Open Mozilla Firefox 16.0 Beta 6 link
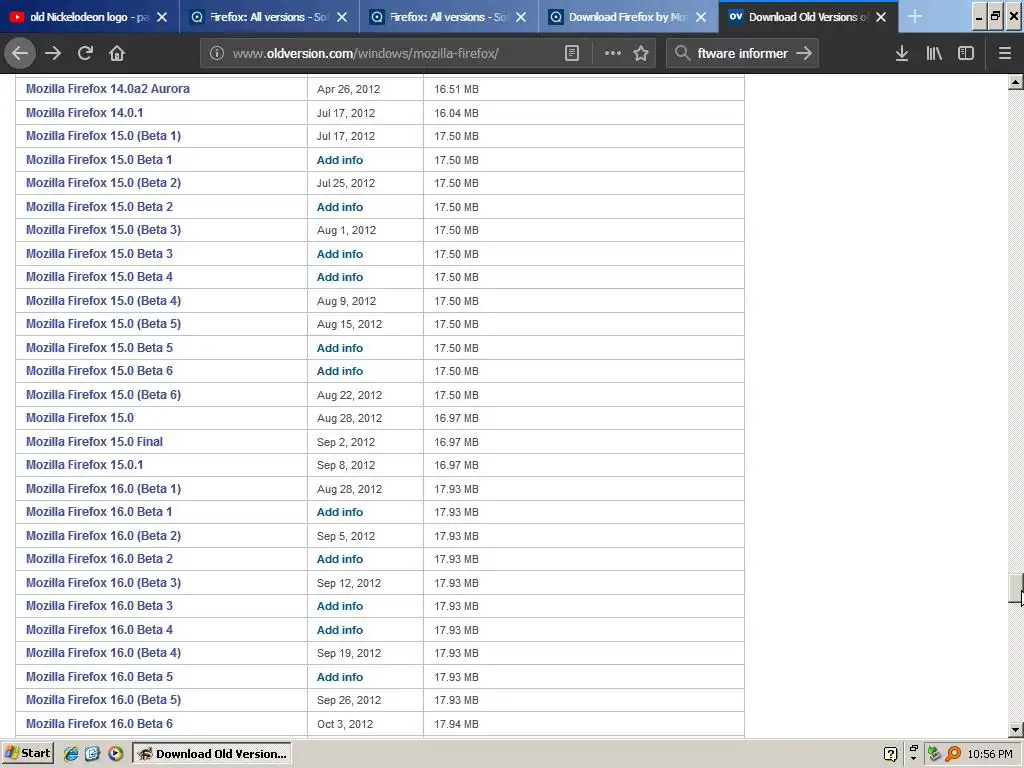This screenshot has width=1024, height=768. click(99, 724)
